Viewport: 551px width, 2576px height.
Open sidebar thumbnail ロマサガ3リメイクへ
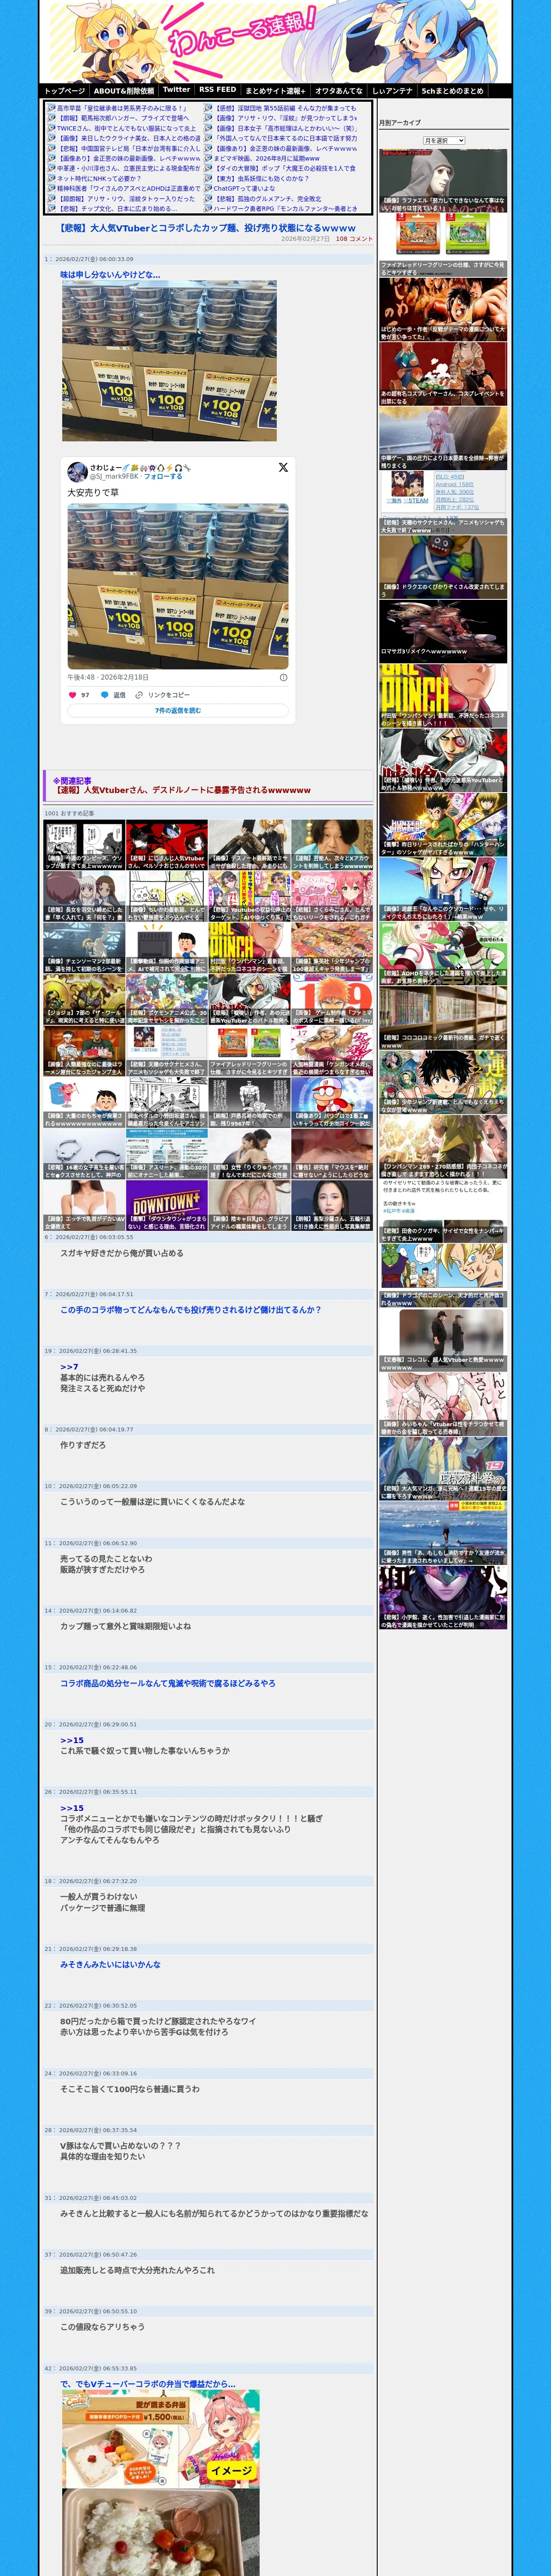pyautogui.click(x=443, y=631)
